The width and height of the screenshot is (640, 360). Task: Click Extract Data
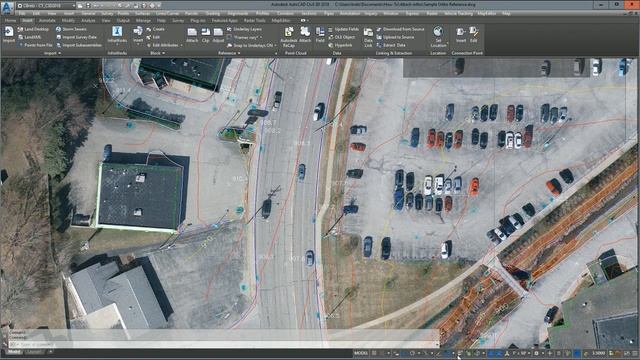[x=391, y=45]
